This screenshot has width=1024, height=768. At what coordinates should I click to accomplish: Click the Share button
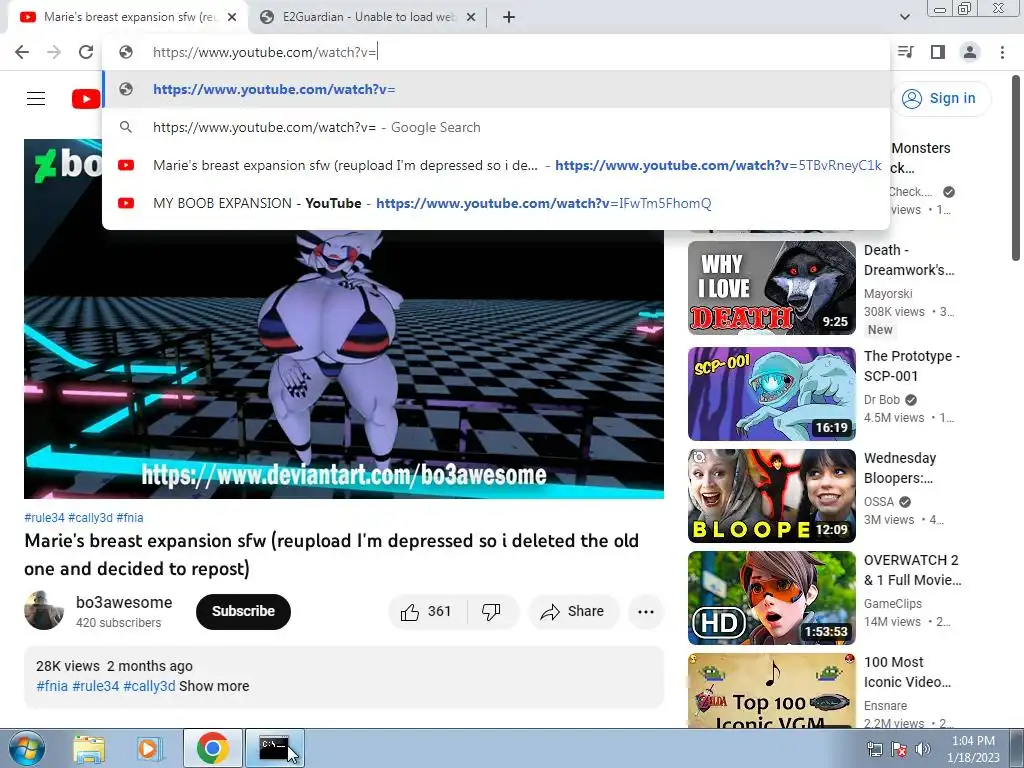(572, 612)
